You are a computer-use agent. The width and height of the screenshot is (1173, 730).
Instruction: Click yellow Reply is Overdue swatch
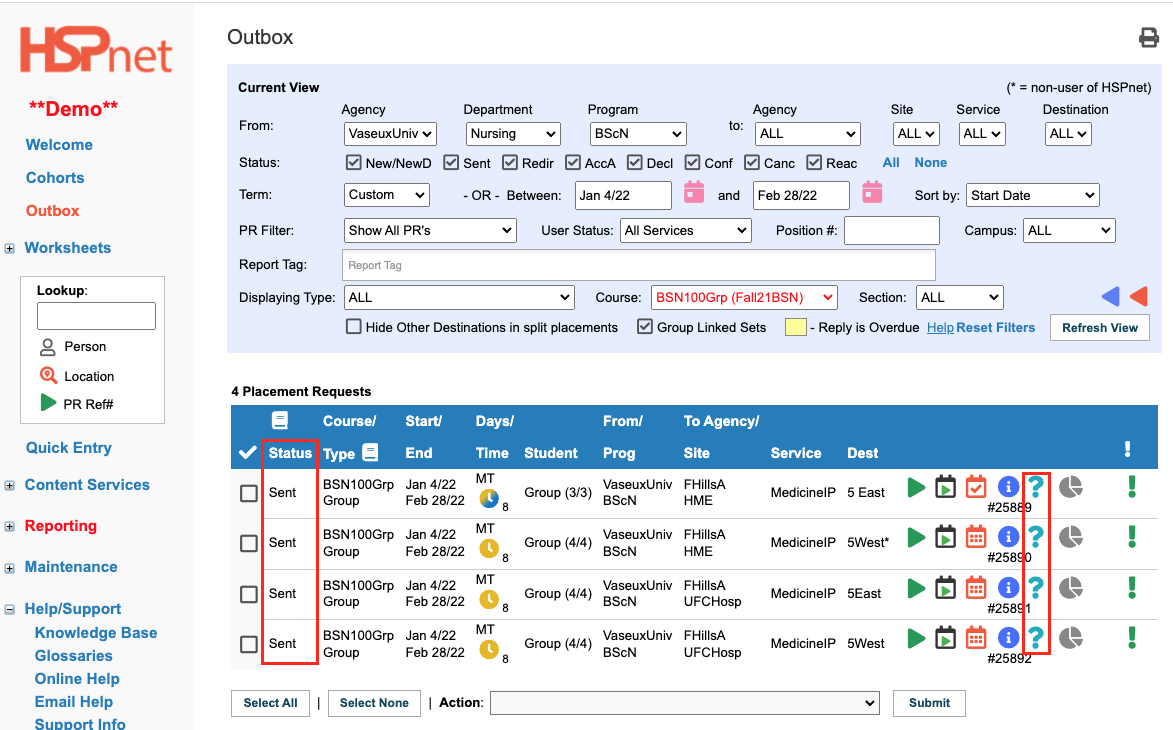click(795, 327)
